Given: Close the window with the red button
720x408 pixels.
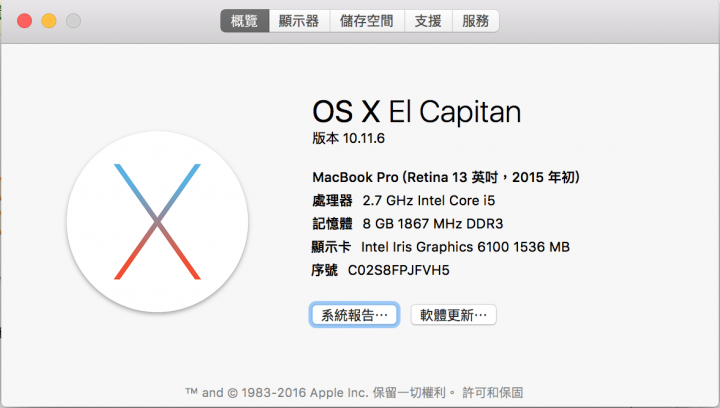Looking at the screenshot, I should tap(24, 21).
